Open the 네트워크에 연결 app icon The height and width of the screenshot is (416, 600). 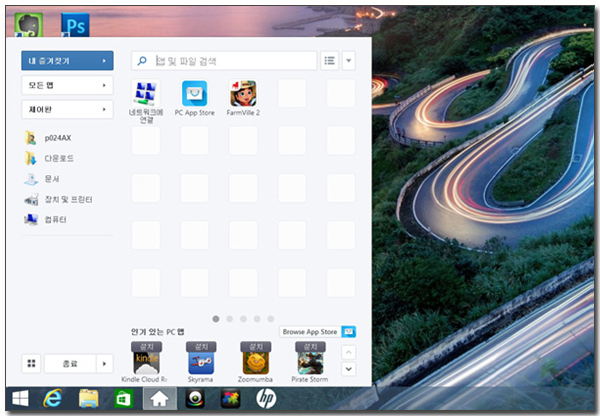(x=146, y=93)
